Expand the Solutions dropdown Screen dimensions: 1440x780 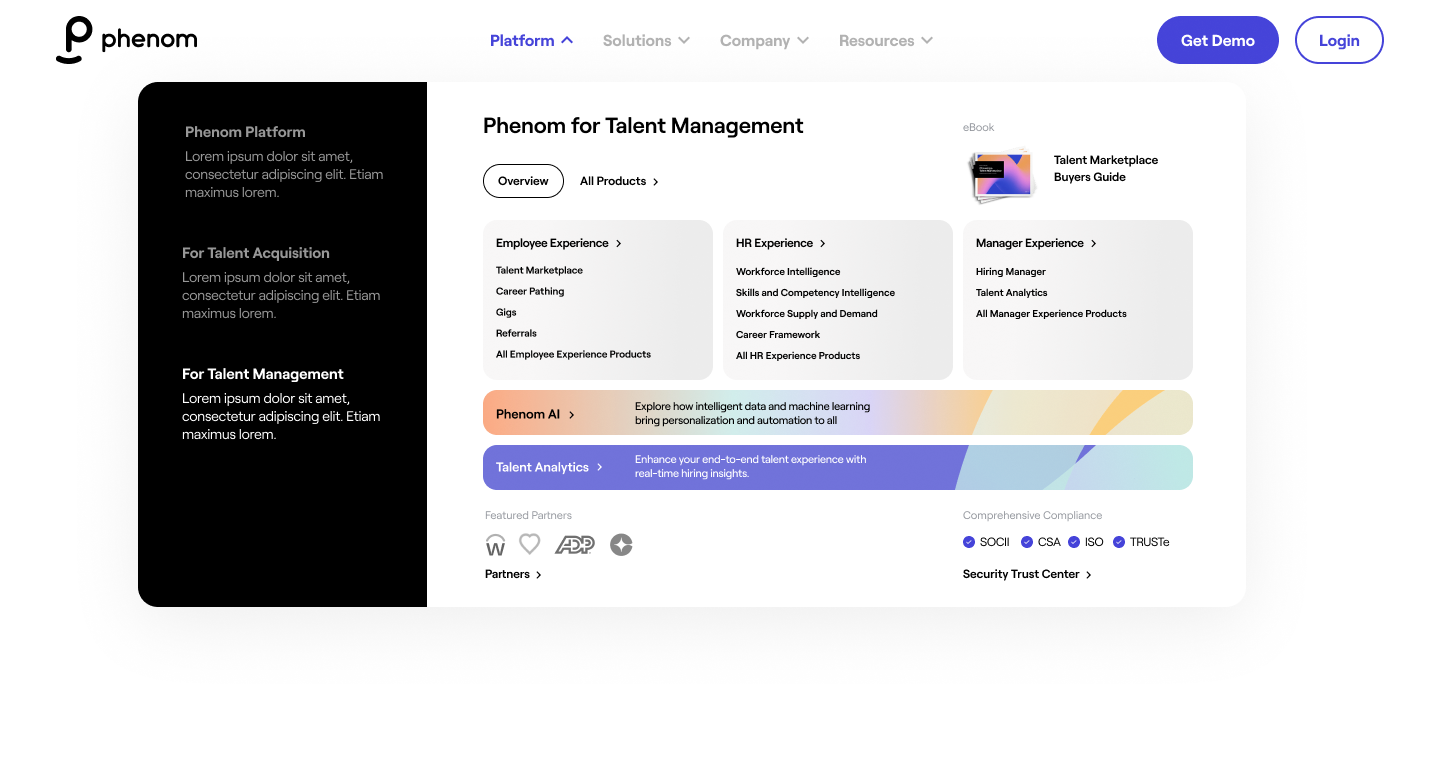[646, 41]
